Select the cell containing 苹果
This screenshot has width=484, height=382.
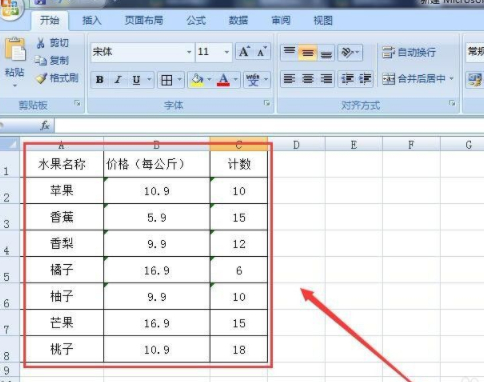pos(62,191)
